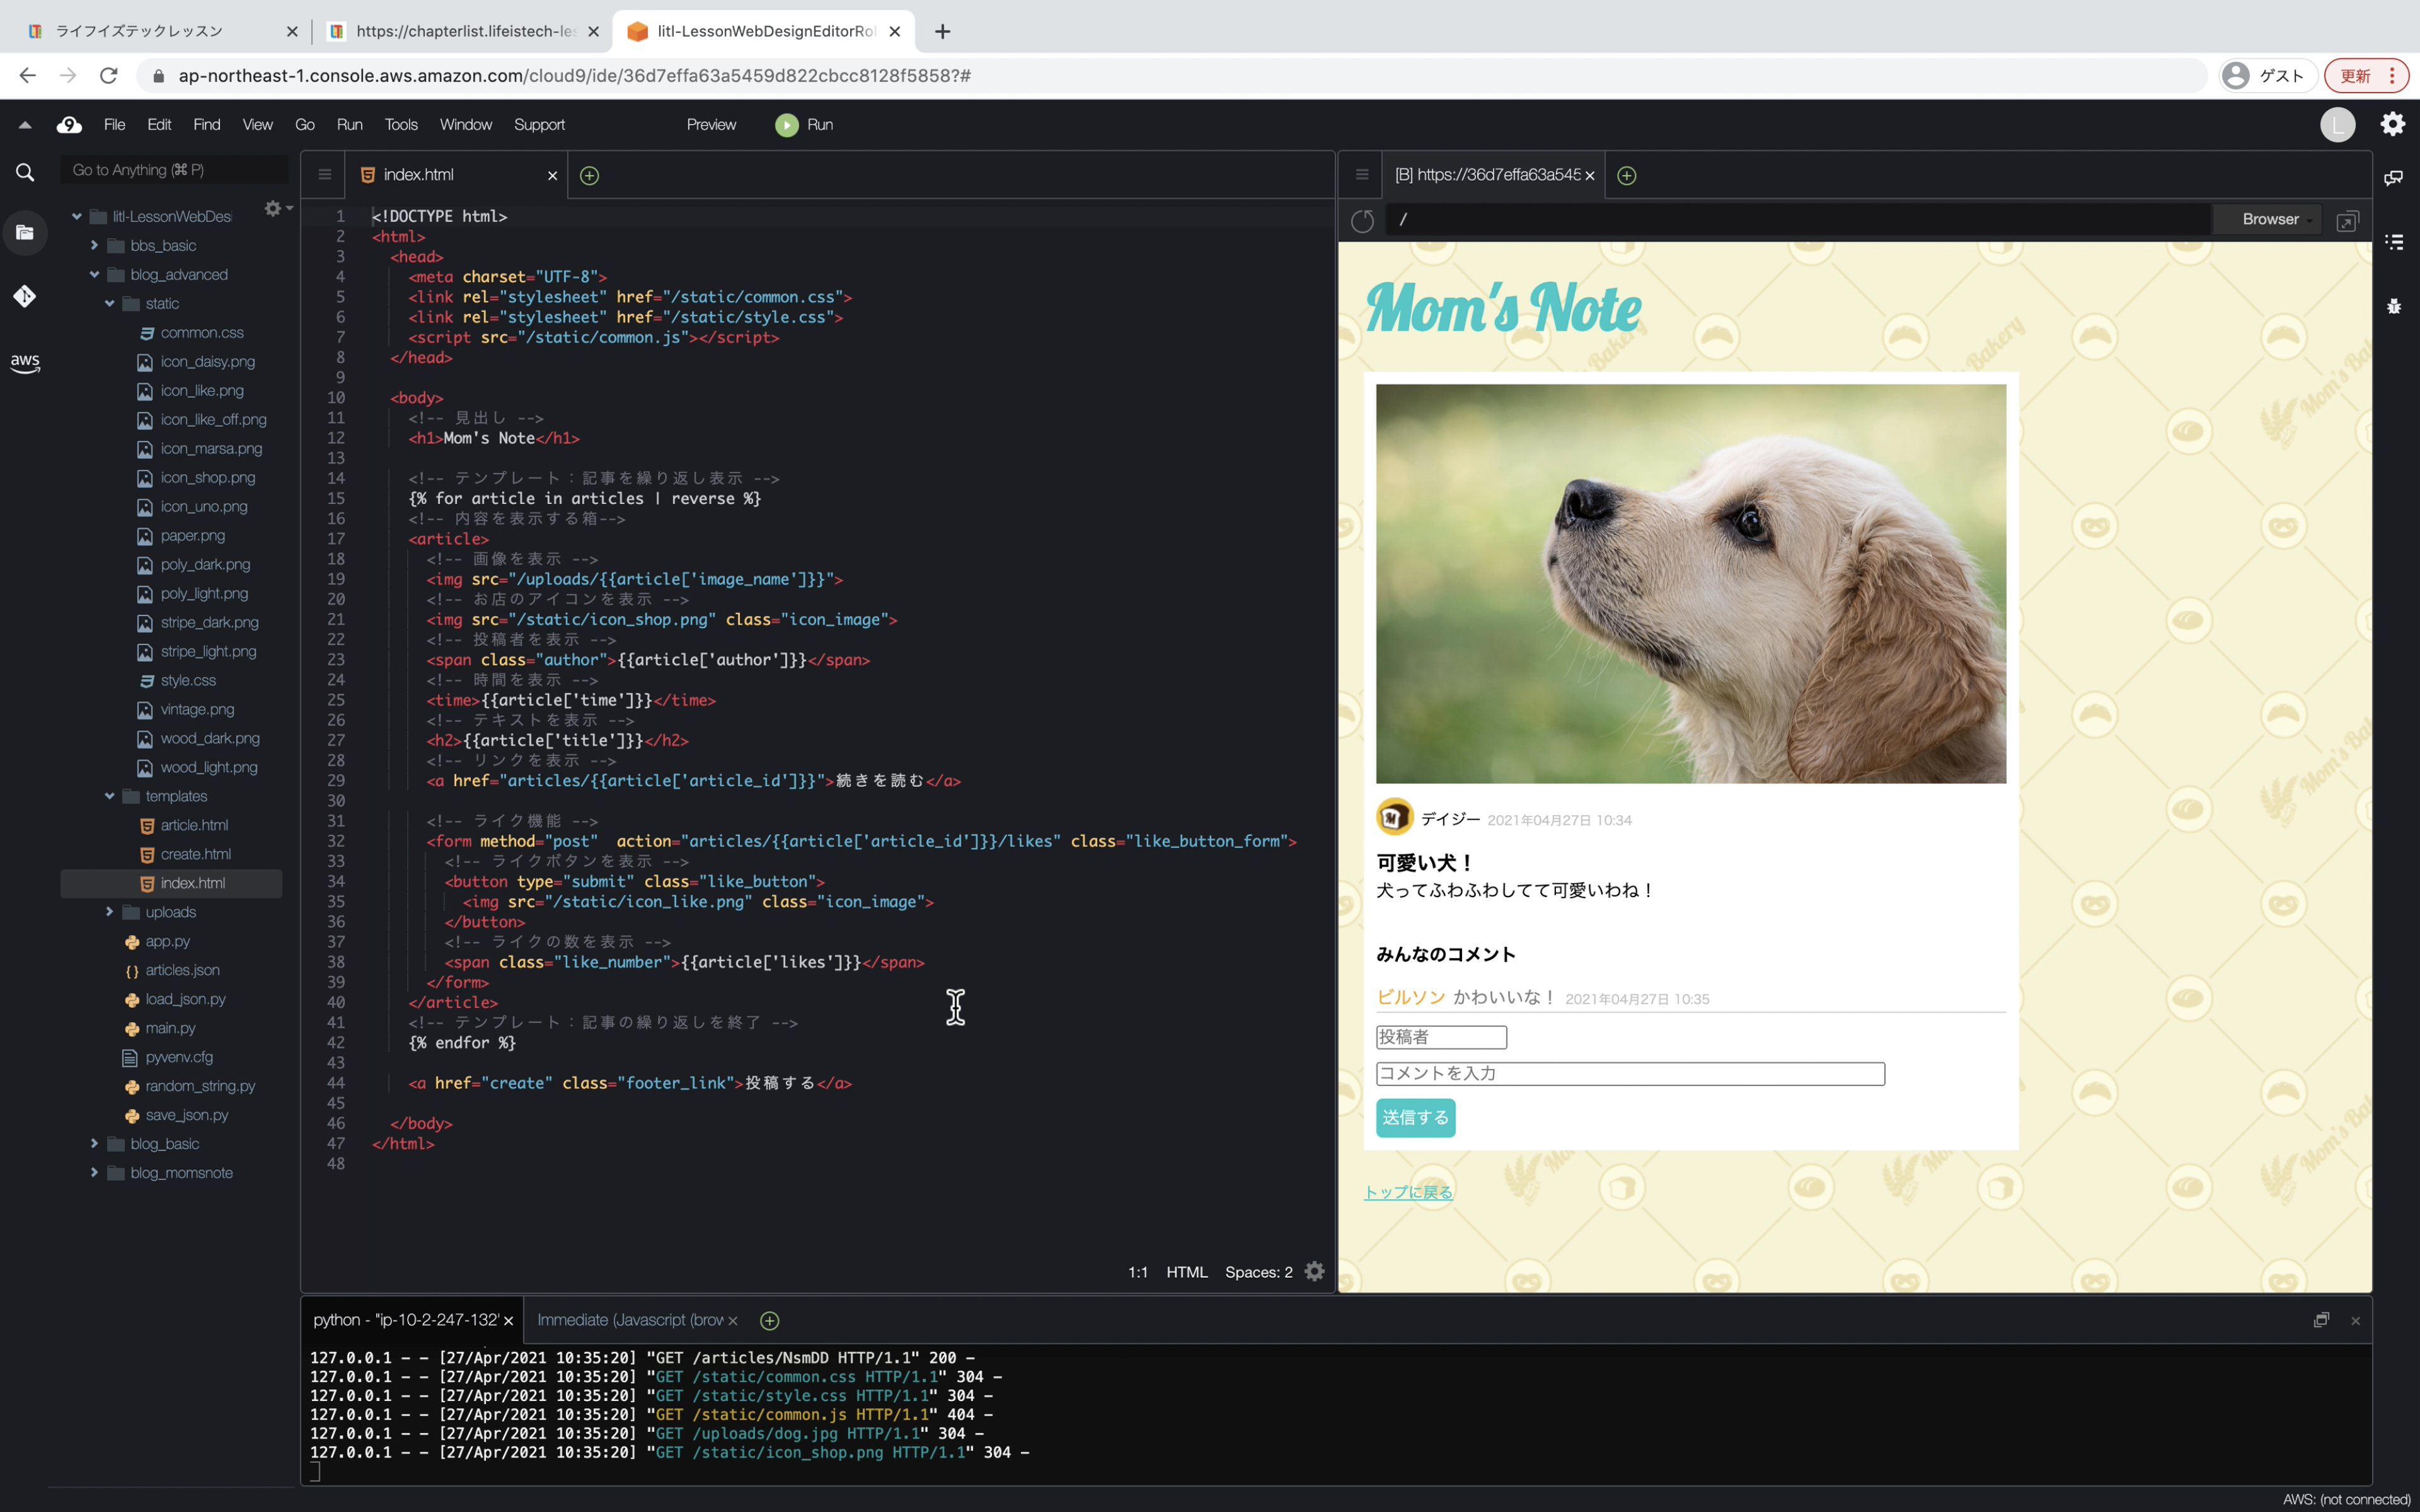Open the File menu
The image size is (2420, 1512).
(x=114, y=125)
